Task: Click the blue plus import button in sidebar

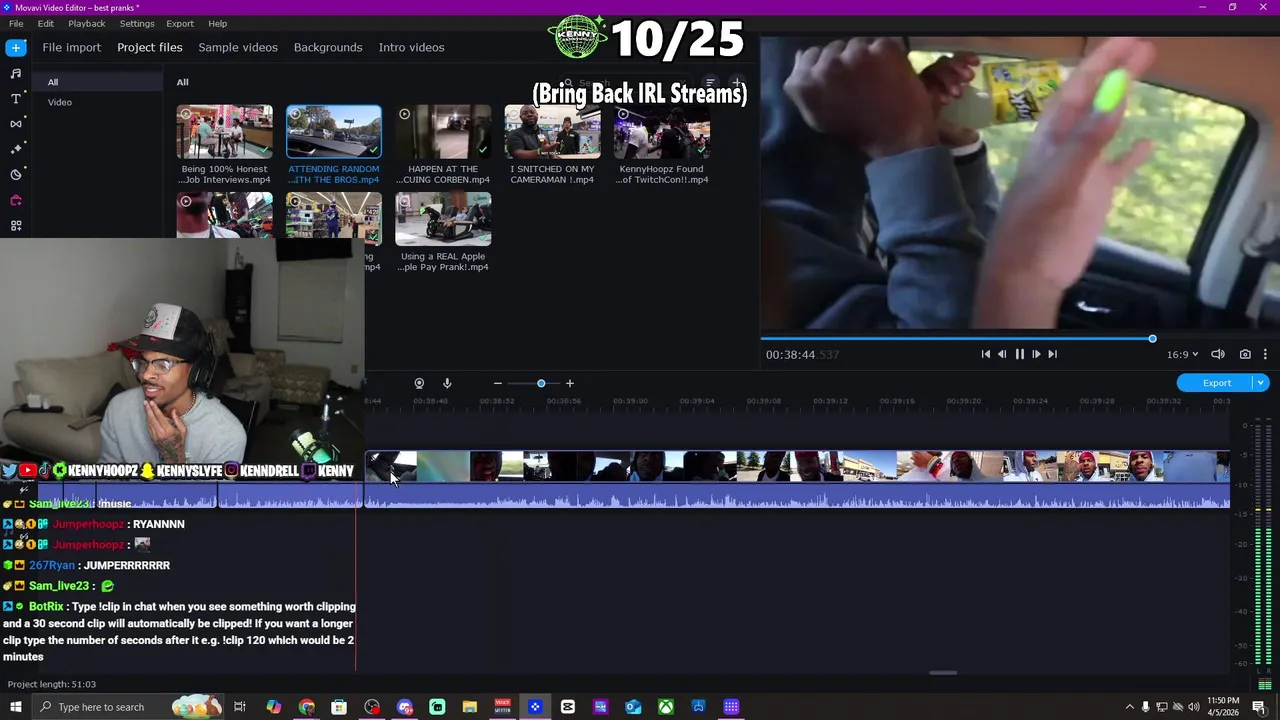Action: [16, 47]
